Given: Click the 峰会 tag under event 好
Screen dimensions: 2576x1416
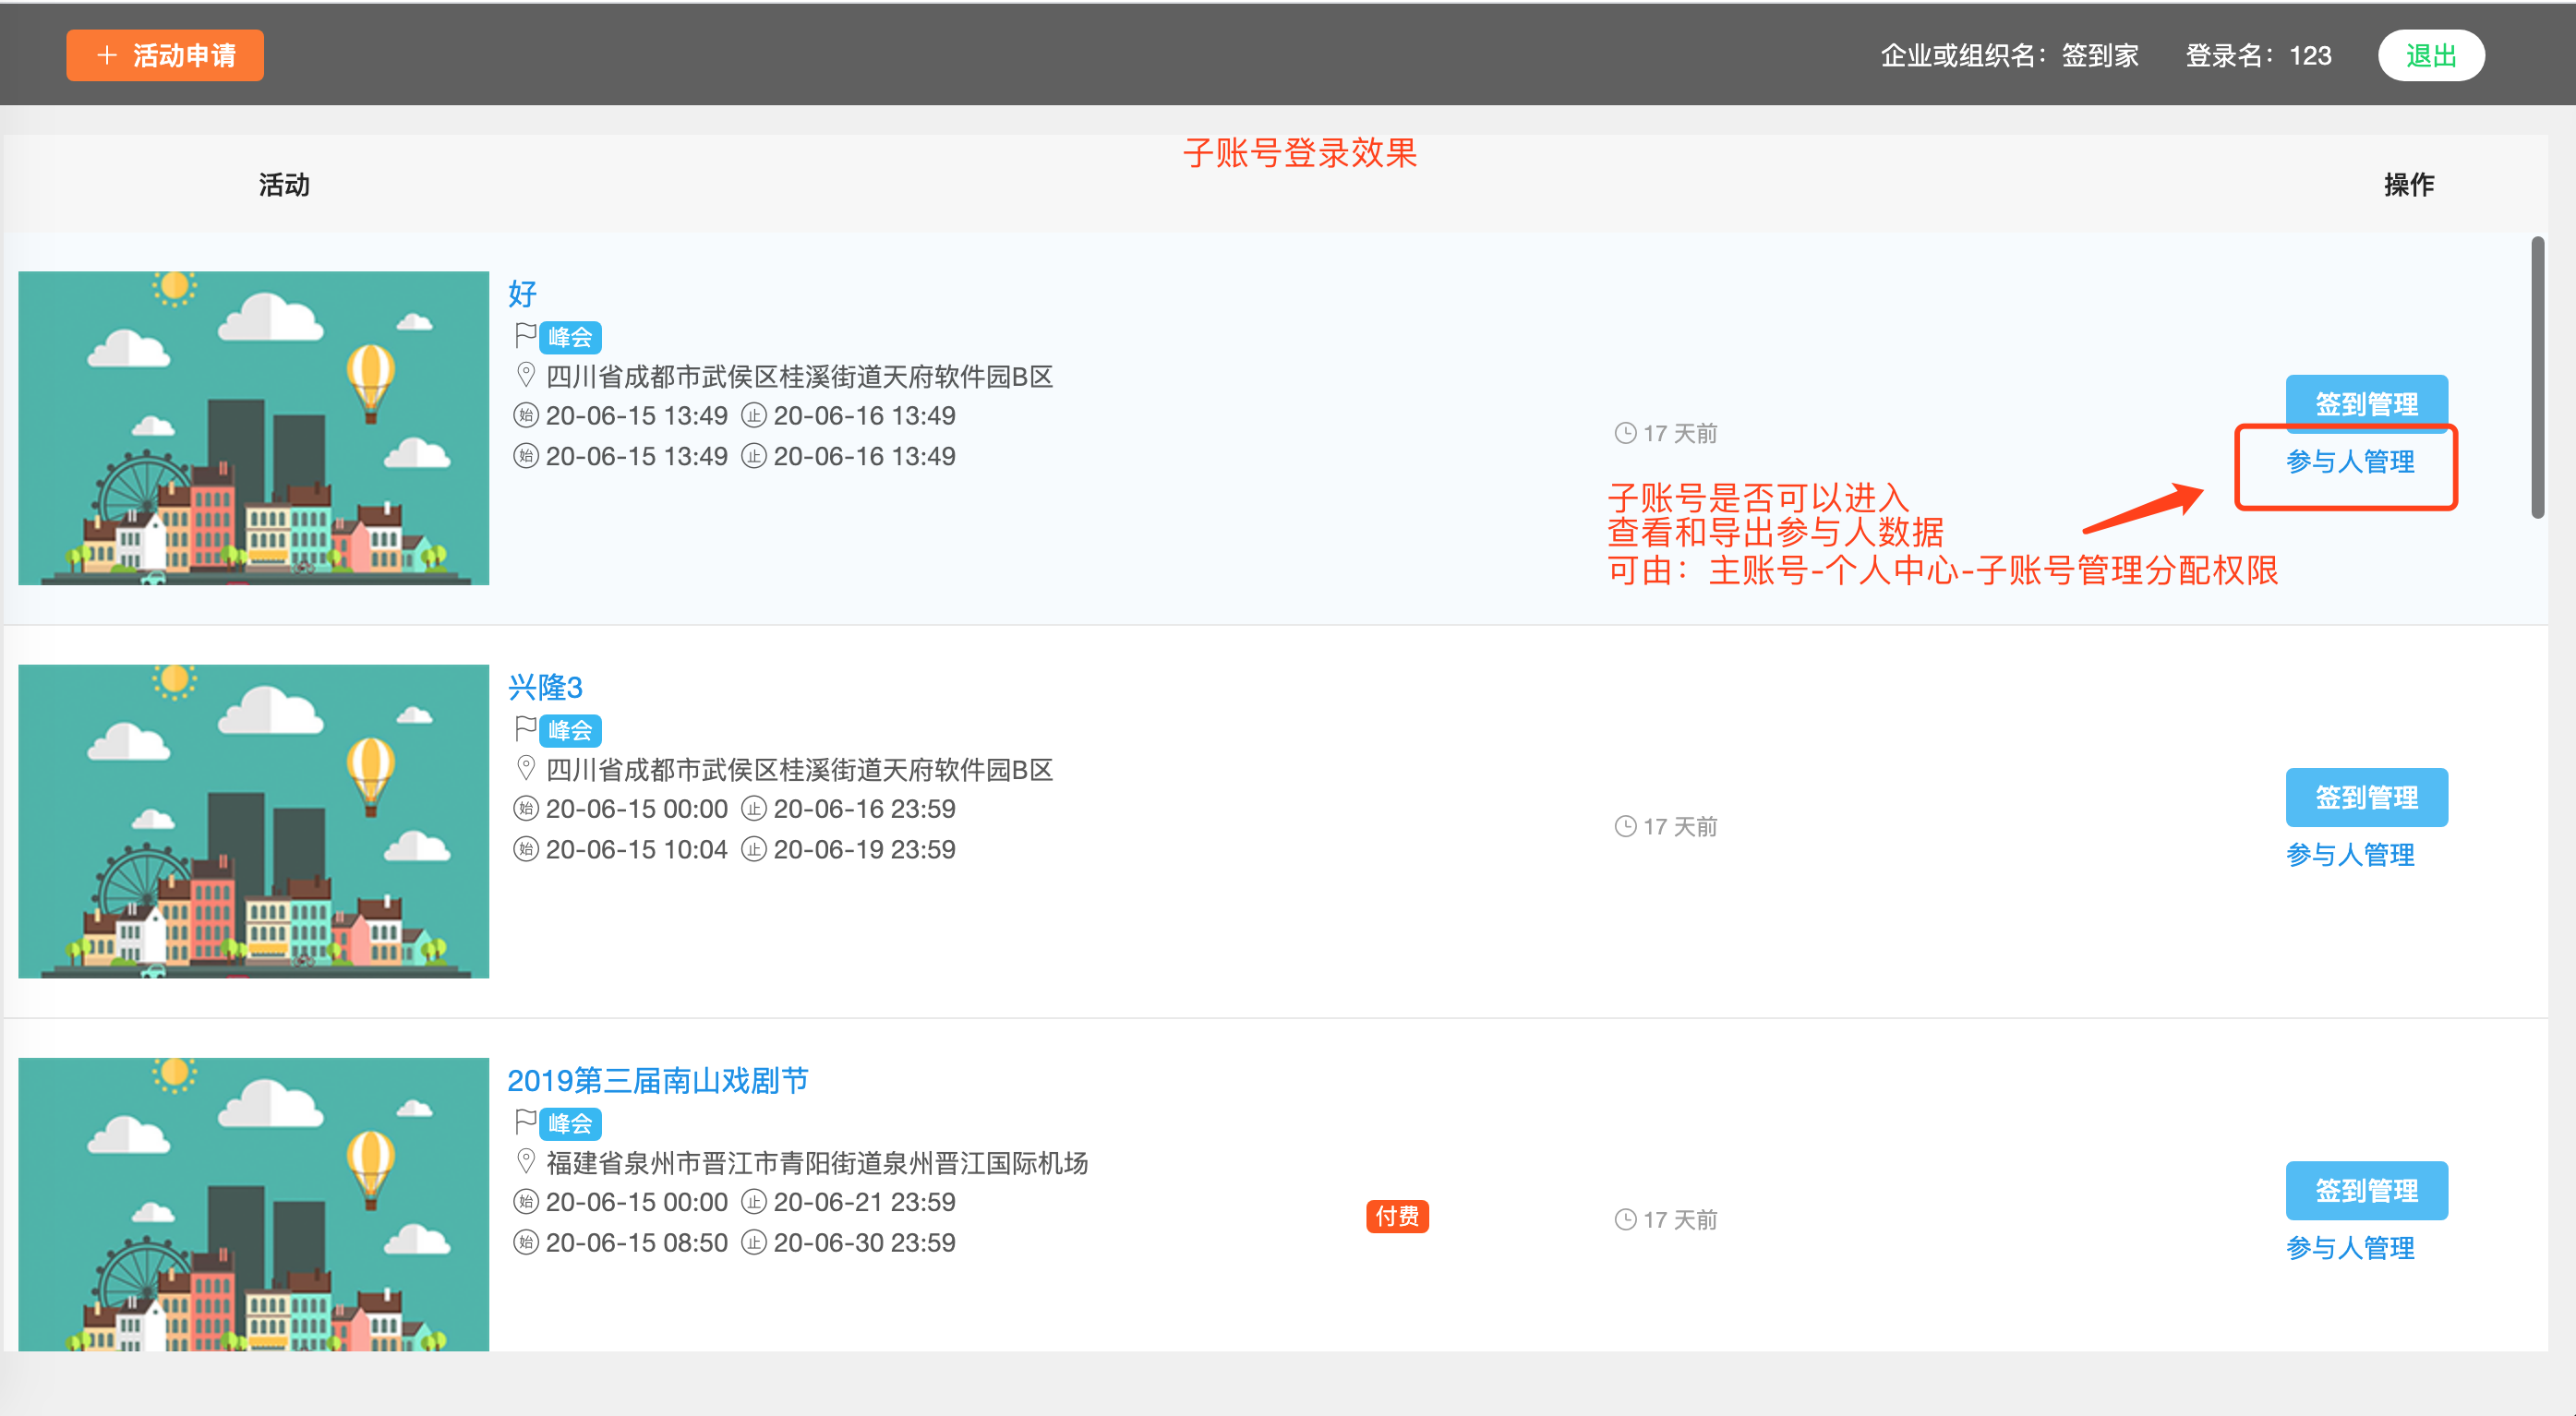Looking at the screenshot, I should click(570, 337).
